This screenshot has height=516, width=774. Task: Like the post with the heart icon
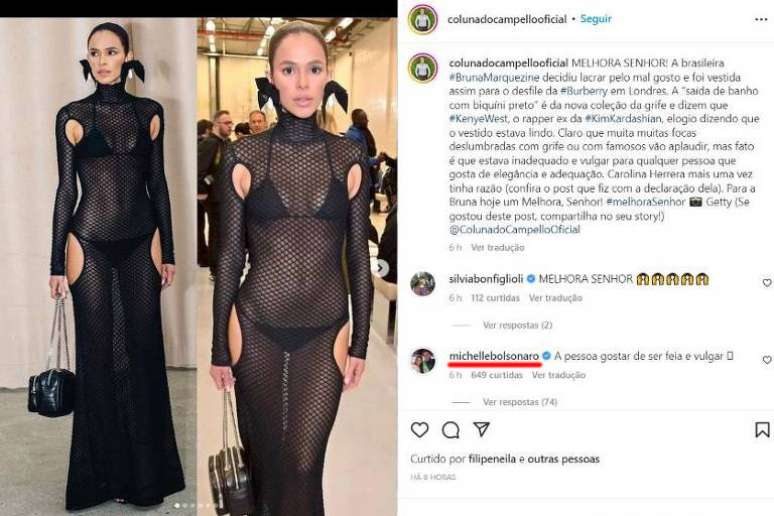click(x=420, y=430)
